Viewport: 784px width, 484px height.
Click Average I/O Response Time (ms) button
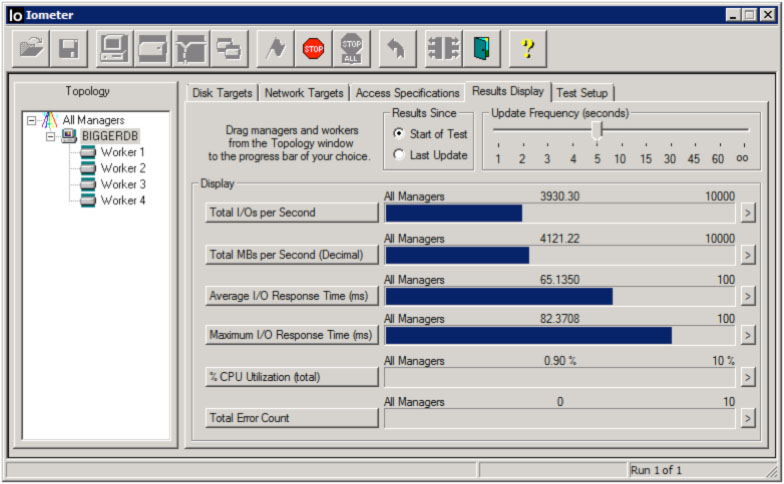click(x=292, y=296)
